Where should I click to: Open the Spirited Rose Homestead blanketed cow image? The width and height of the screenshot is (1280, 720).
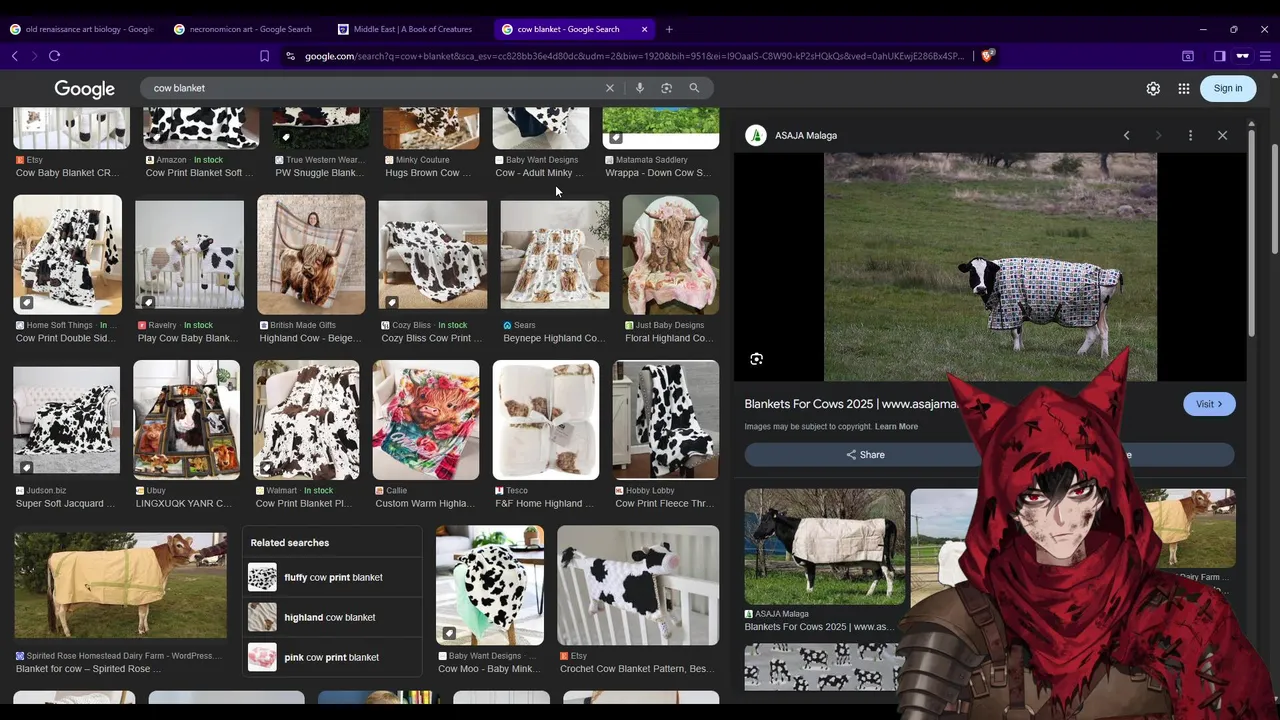pos(121,585)
